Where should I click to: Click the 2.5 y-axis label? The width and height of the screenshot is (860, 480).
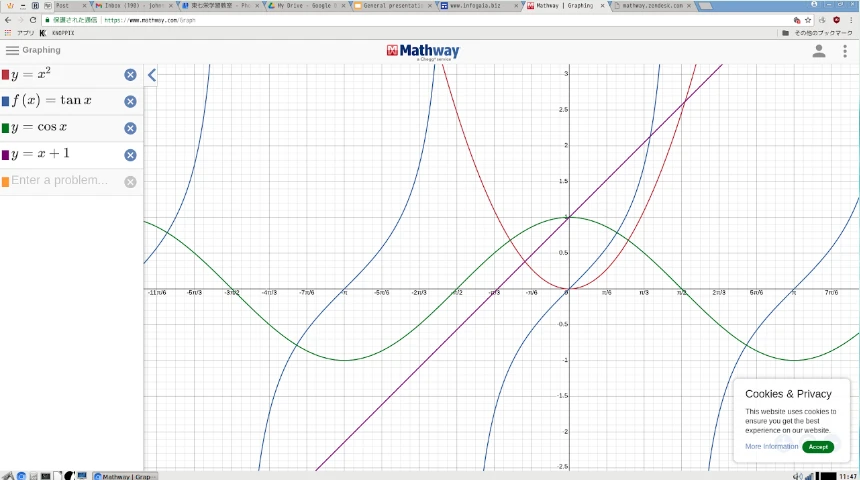(x=563, y=110)
